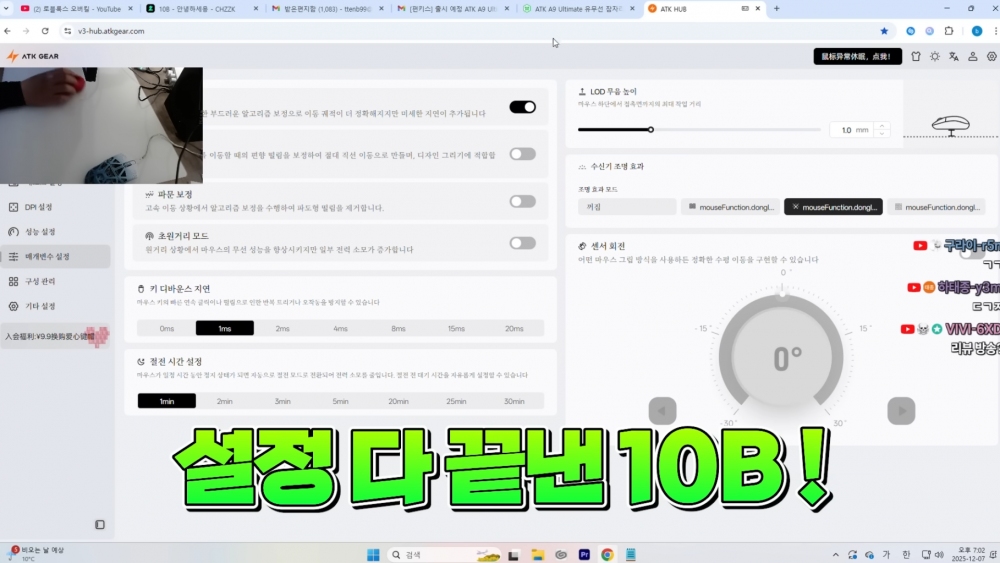Click the ATK GEAR logo
Viewport: 1000px width, 563px height.
[33, 56]
